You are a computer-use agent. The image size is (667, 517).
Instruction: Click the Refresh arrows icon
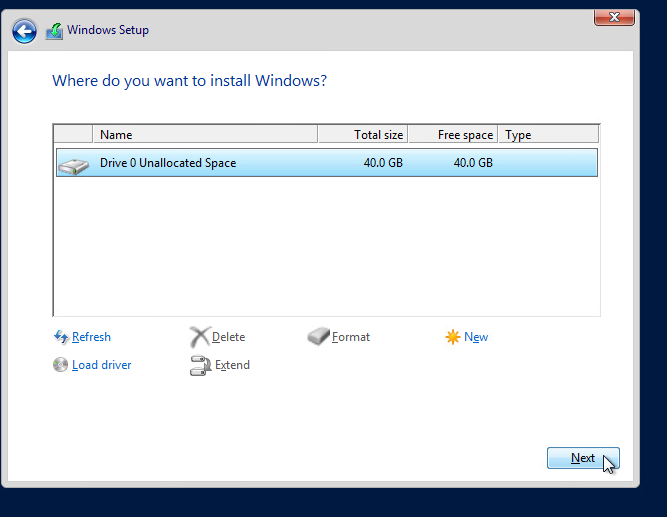[x=61, y=337]
